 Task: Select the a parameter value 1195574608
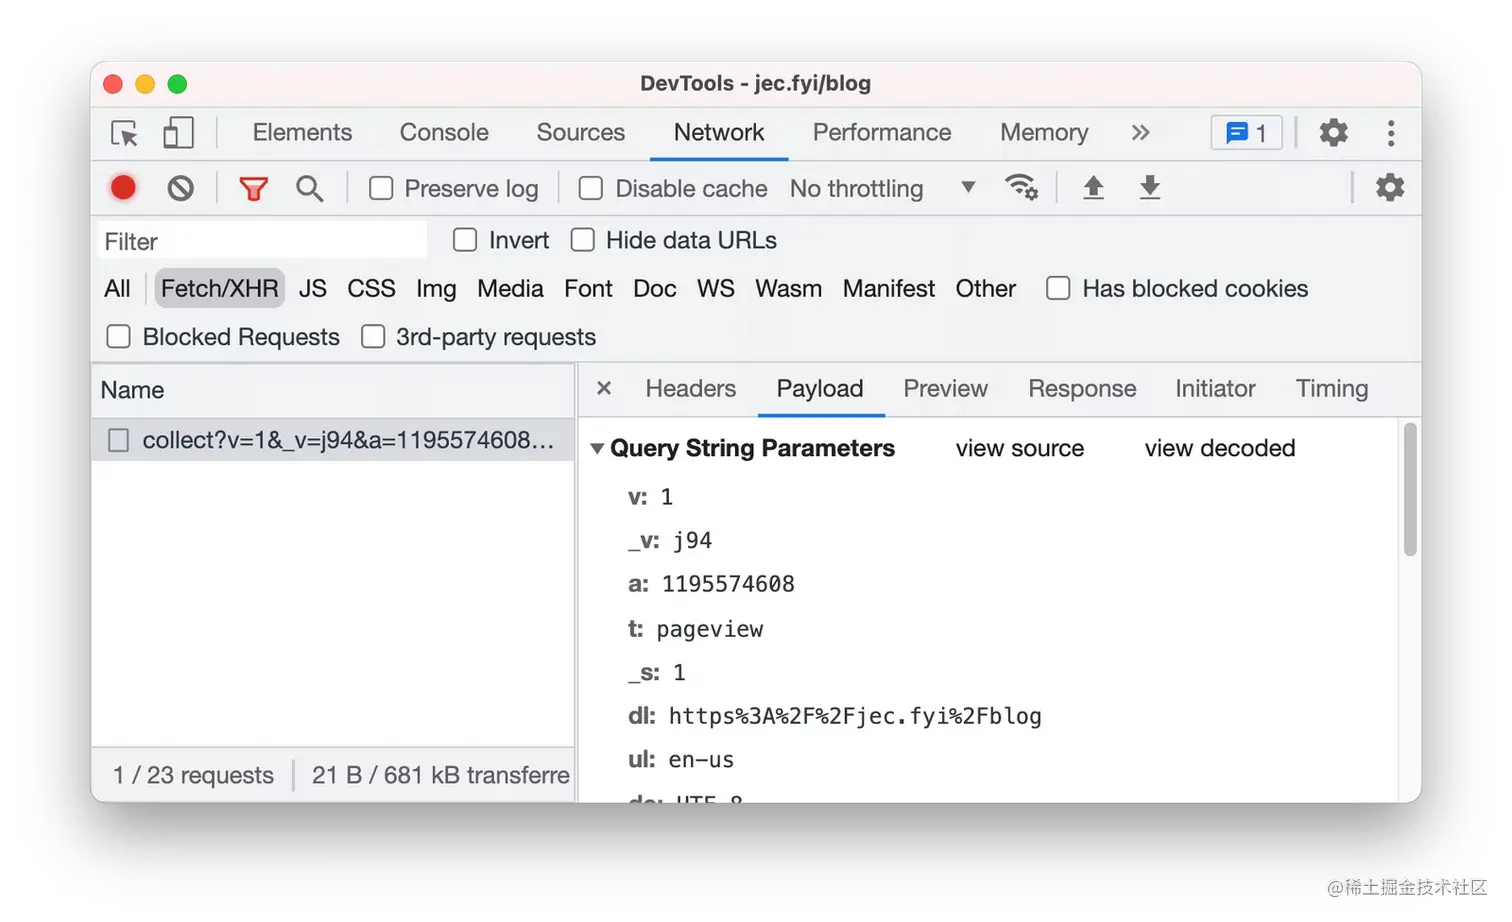[x=728, y=584]
